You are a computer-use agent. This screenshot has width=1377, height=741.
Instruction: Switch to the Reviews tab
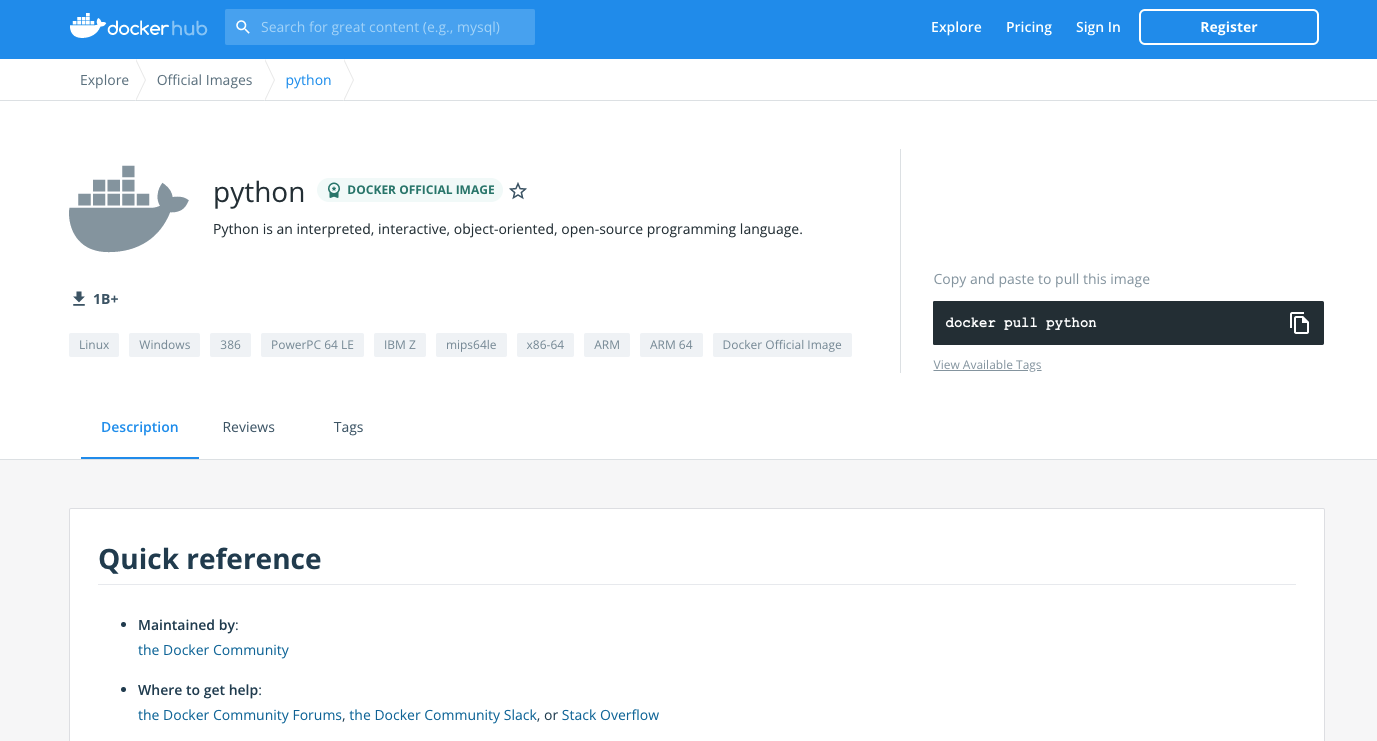[x=248, y=427]
